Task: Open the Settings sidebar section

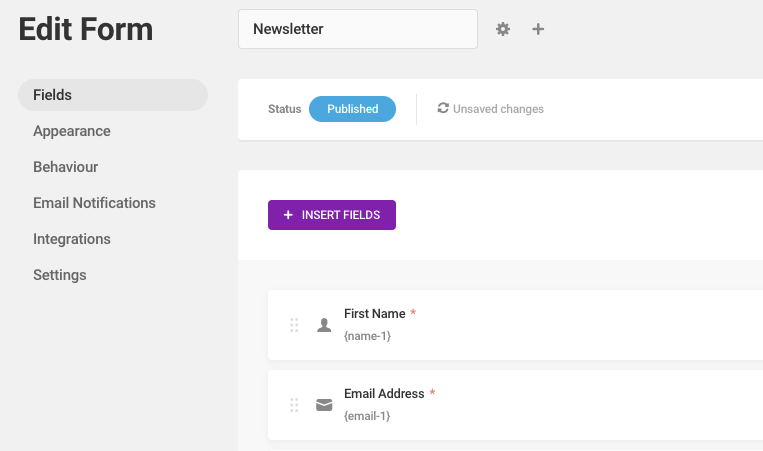Action: click(x=59, y=275)
